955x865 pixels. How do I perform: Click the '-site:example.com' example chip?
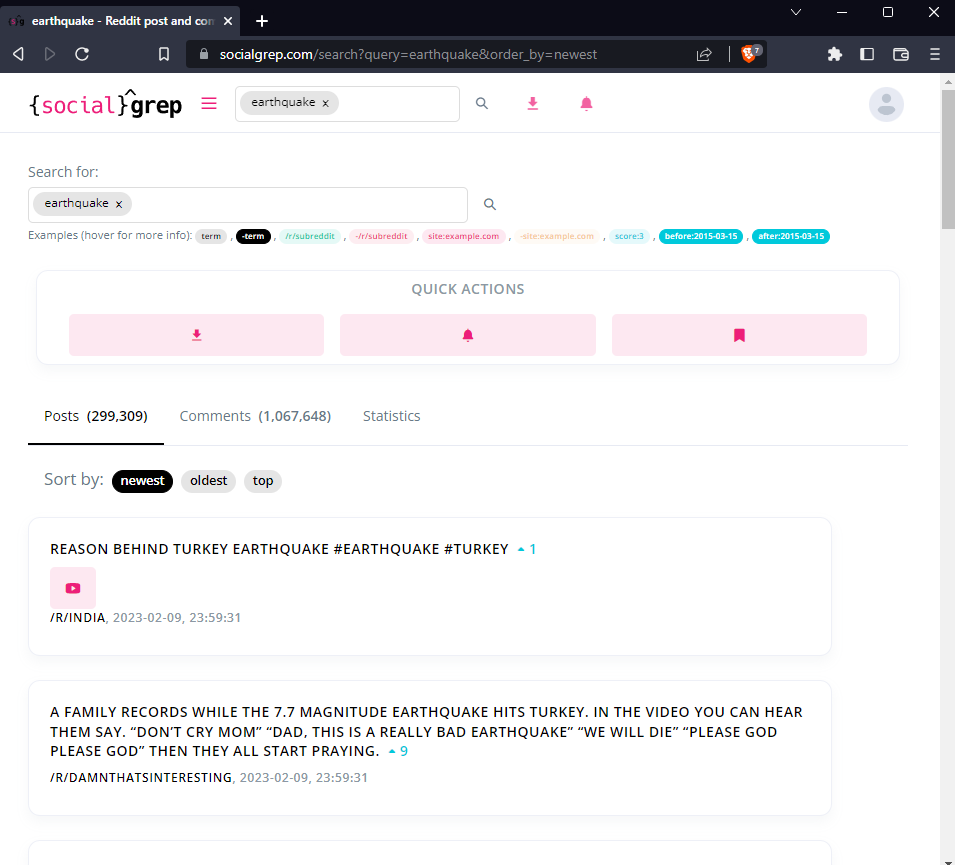557,236
